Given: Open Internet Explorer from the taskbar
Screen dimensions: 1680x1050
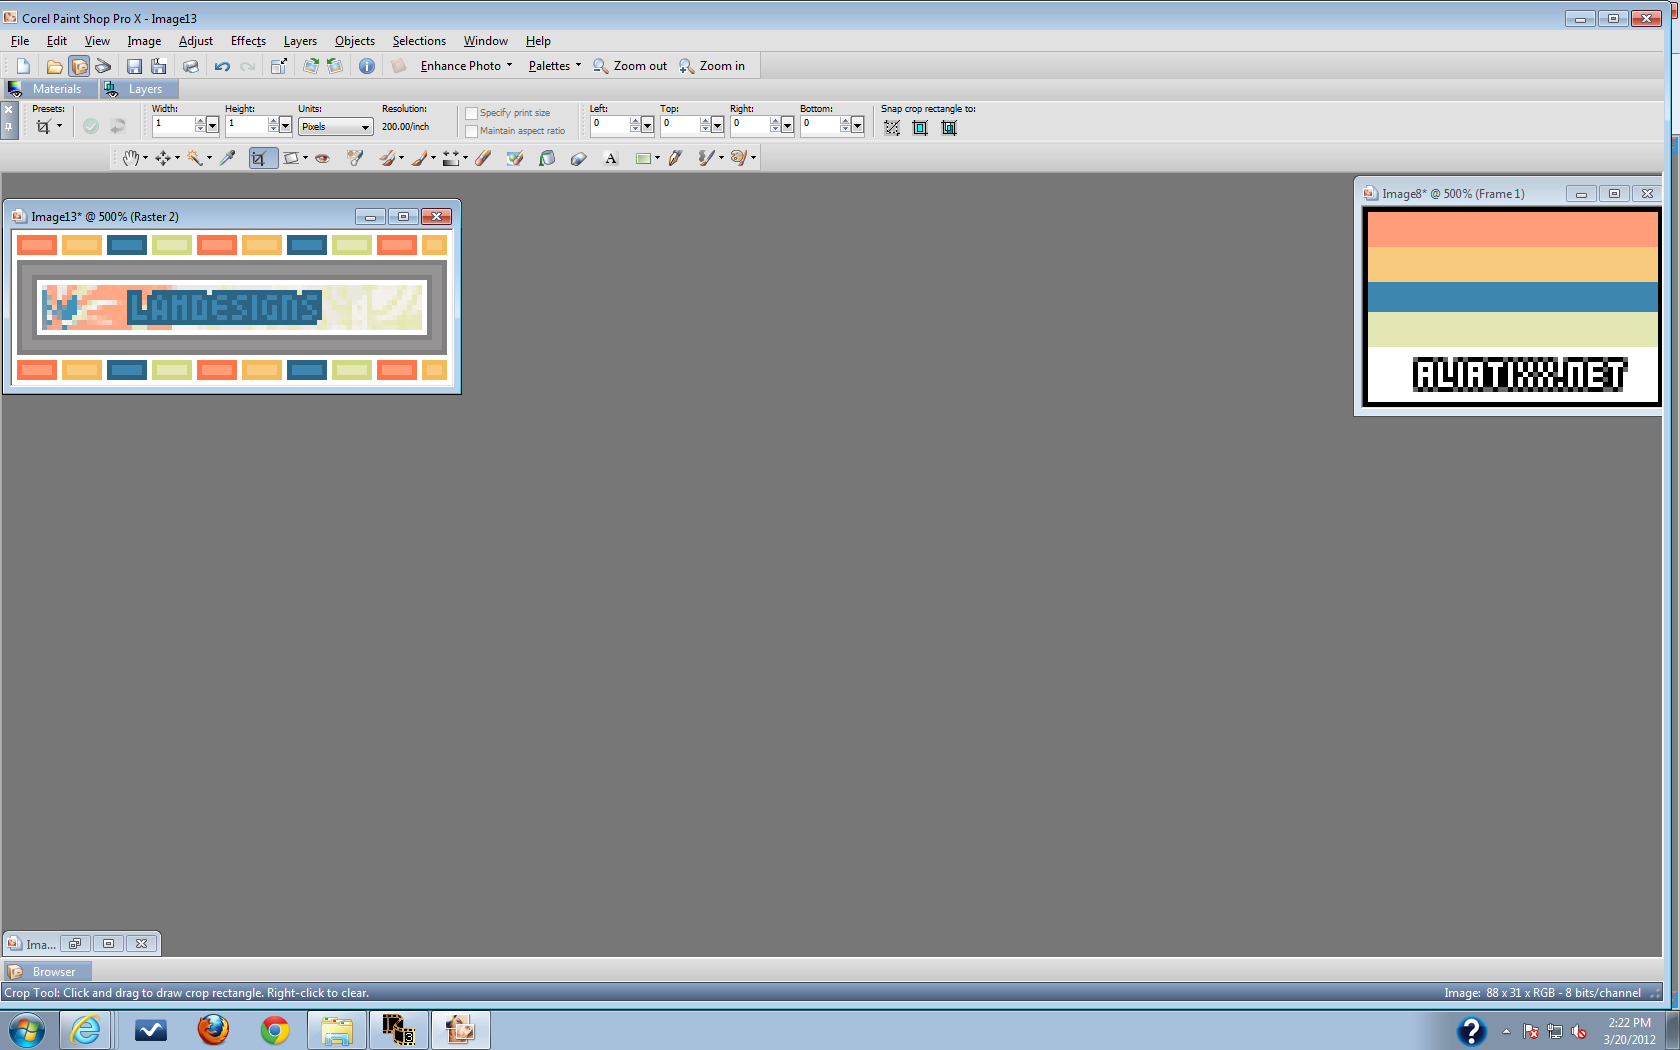Looking at the screenshot, I should 86,1030.
